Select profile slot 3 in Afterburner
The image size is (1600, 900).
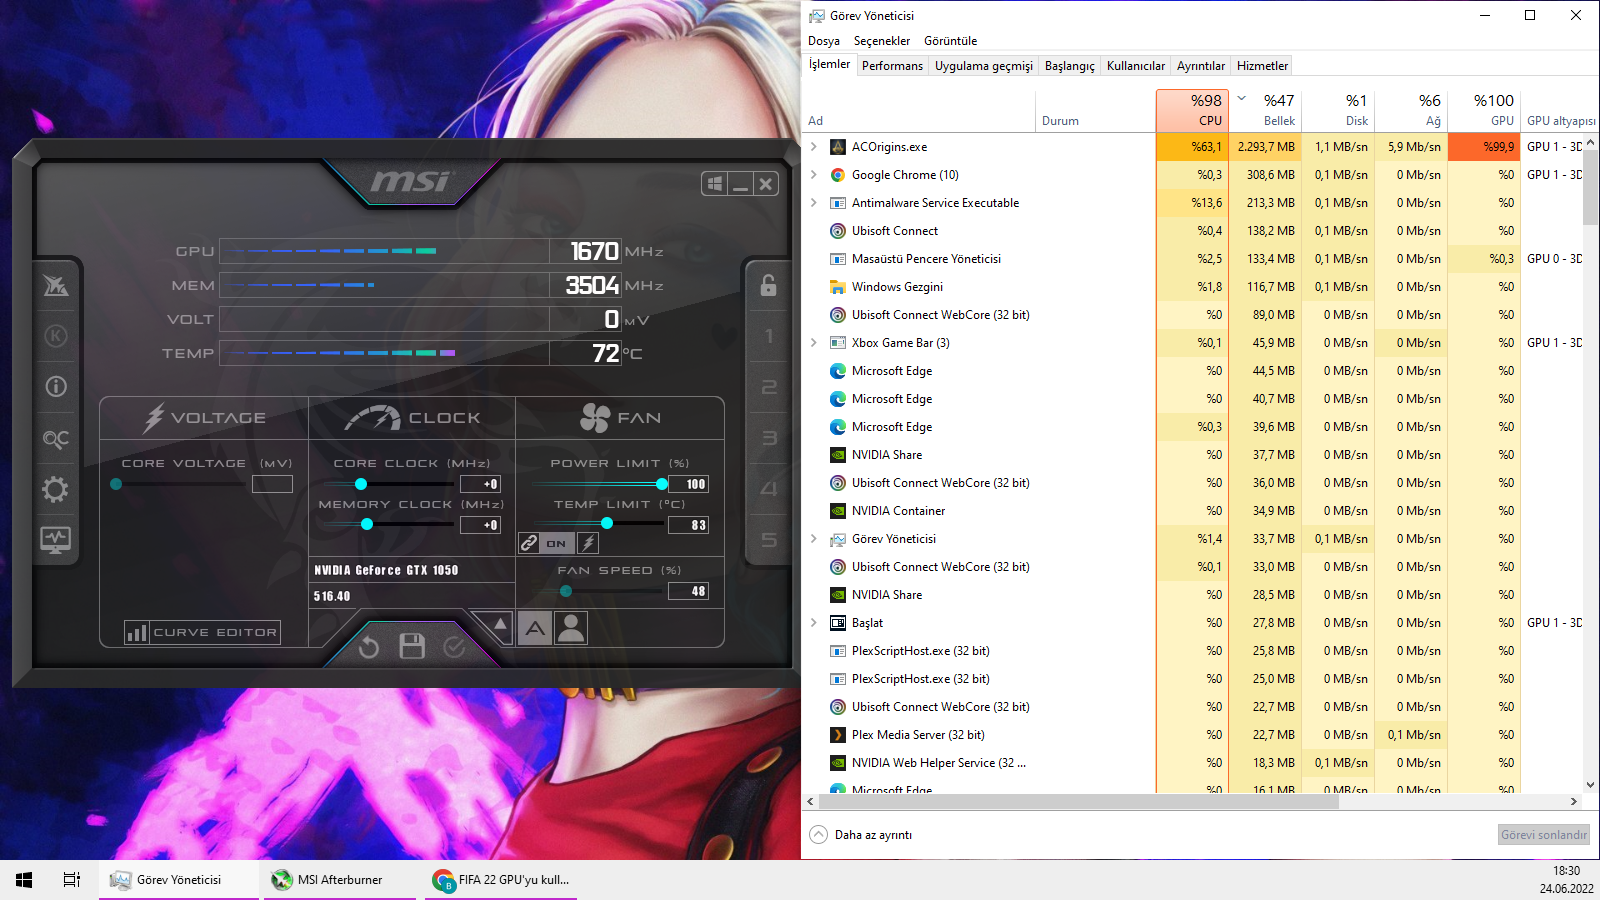768,438
